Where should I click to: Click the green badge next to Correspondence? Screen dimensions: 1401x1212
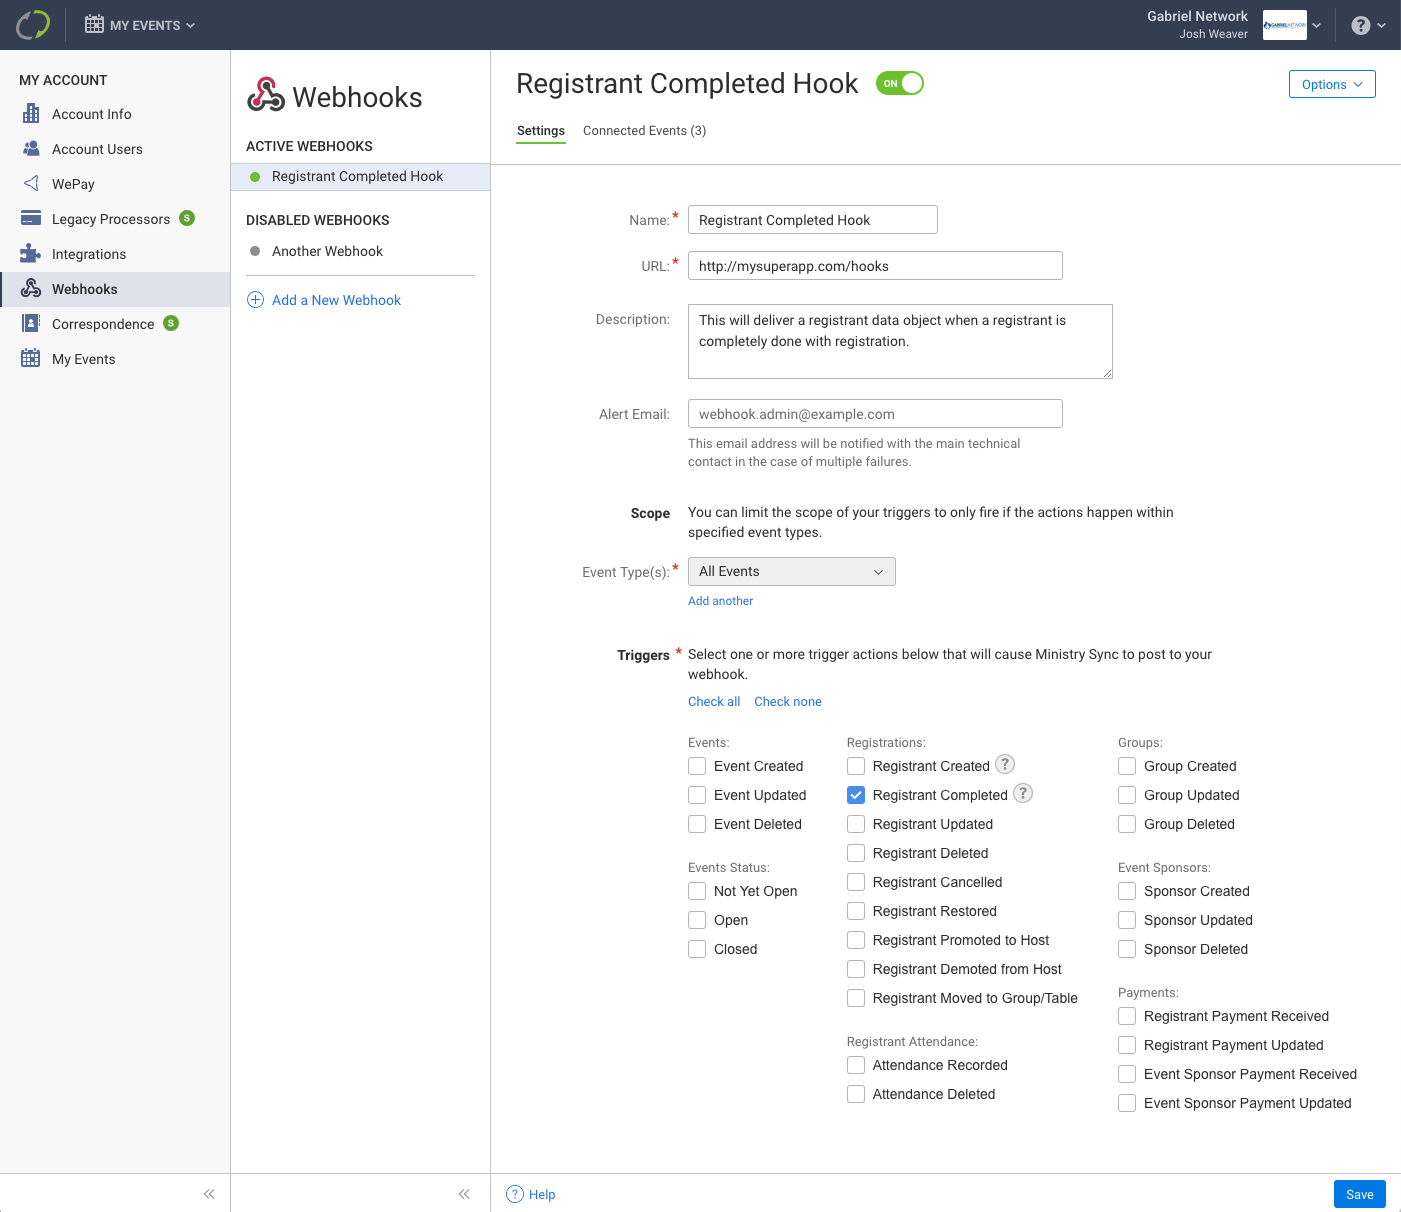(x=171, y=323)
